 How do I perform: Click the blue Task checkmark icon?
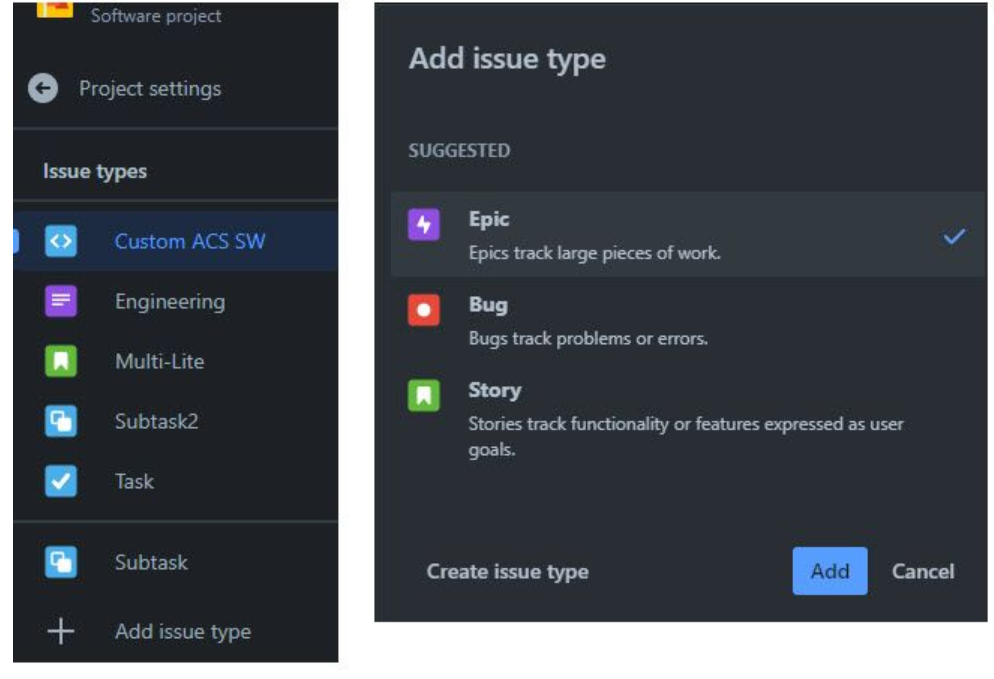[x=61, y=481]
